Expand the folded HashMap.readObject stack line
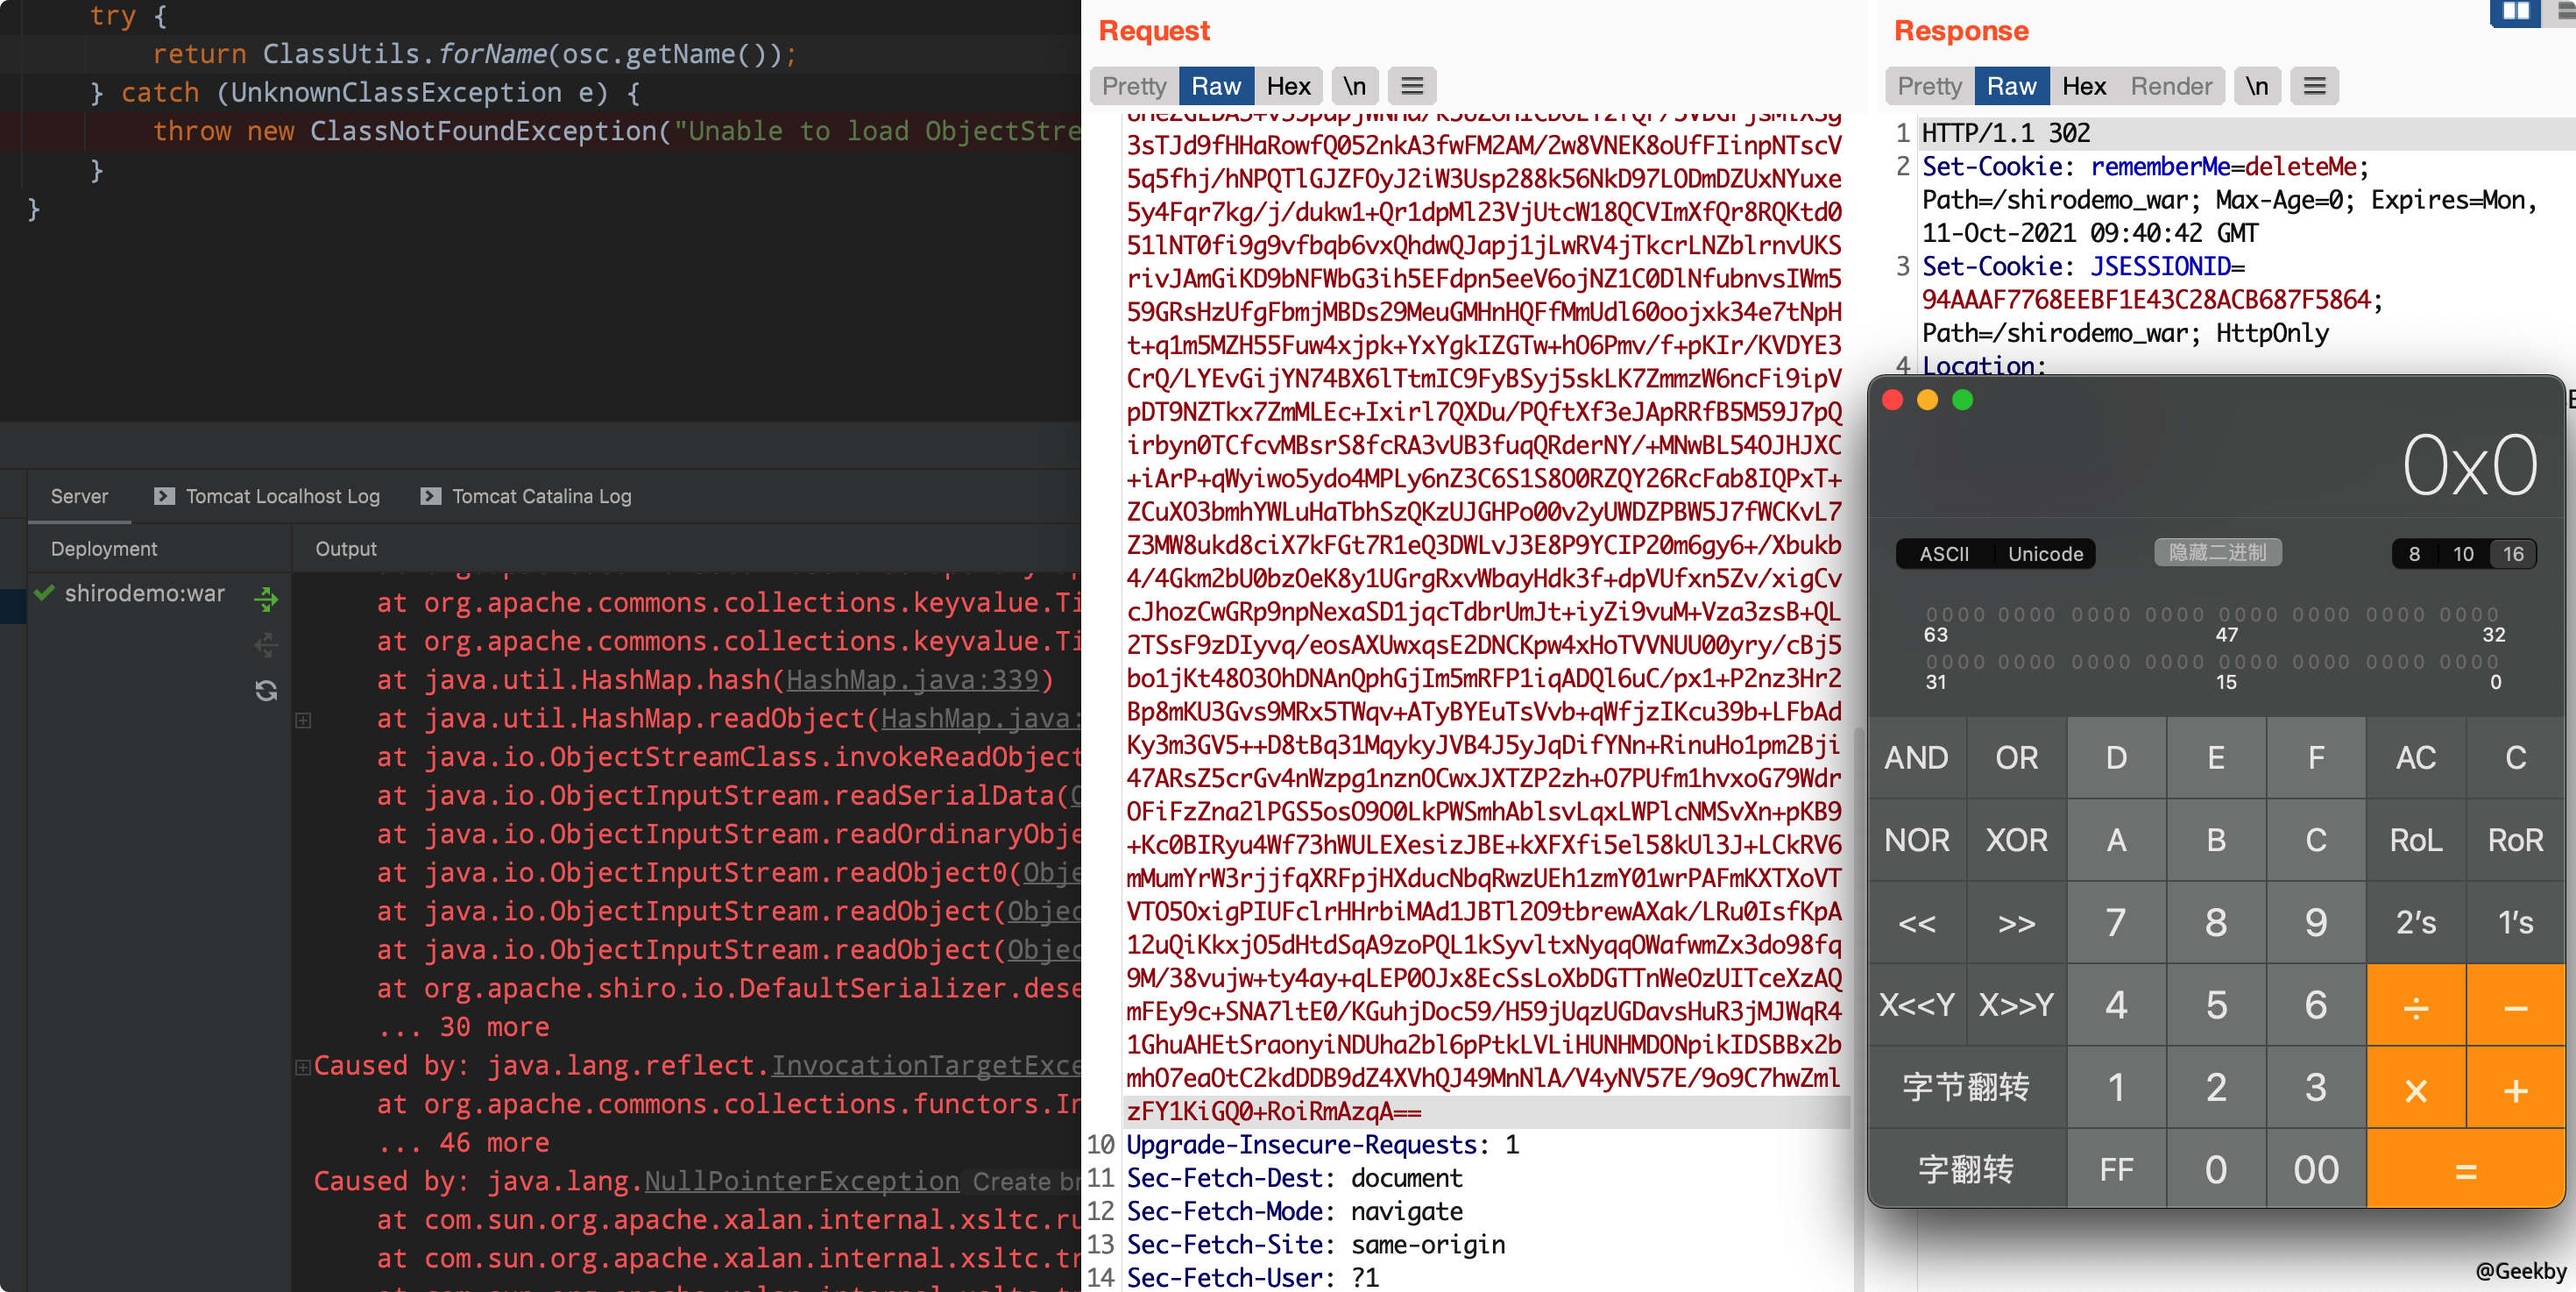 tap(304, 720)
